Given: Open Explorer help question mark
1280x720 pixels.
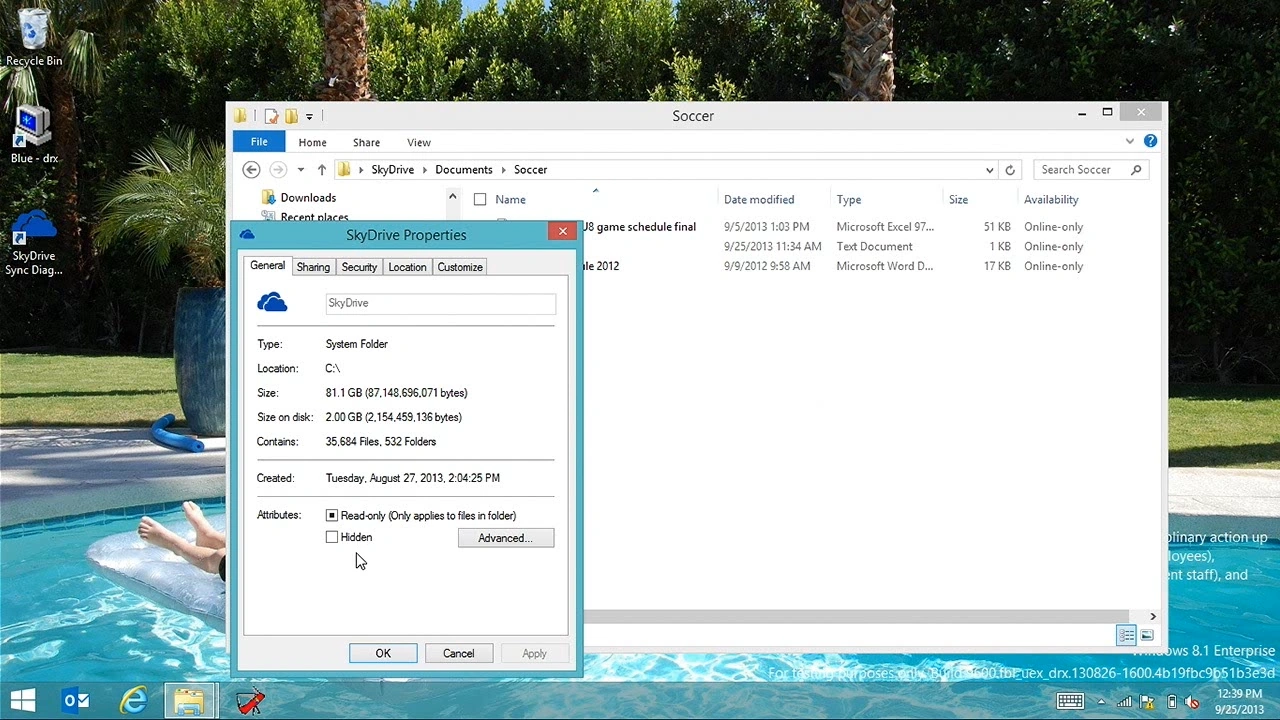Looking at the screenshot, I should pyautogui.click(x=1150, y=142).
